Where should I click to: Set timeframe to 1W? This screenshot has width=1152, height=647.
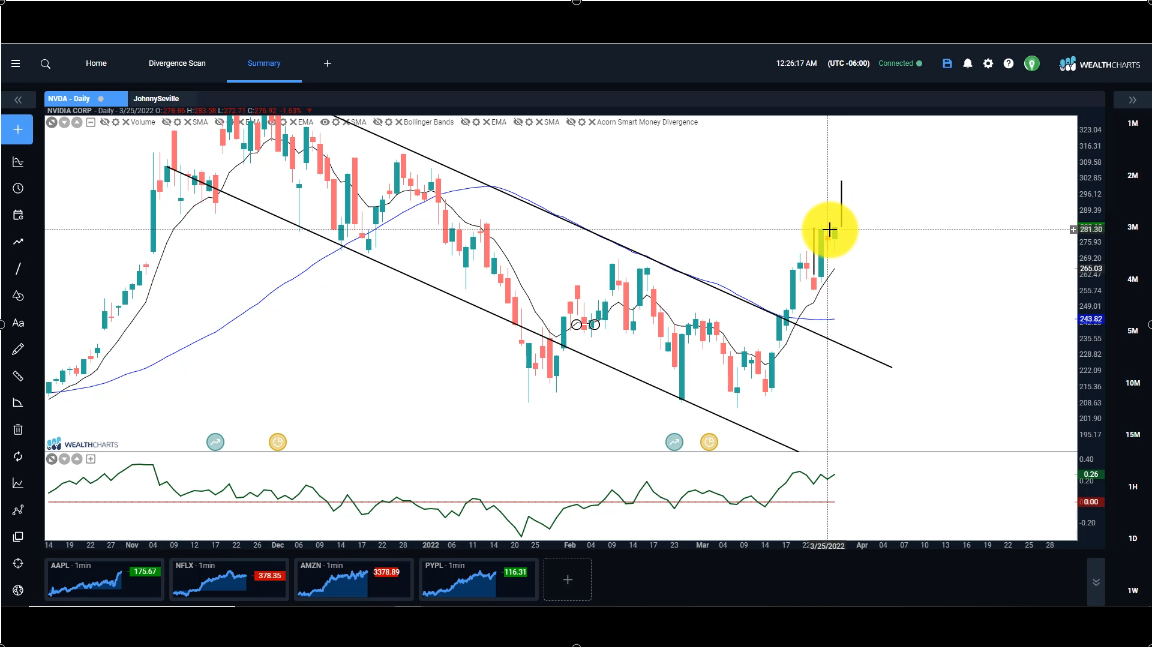1132,590
